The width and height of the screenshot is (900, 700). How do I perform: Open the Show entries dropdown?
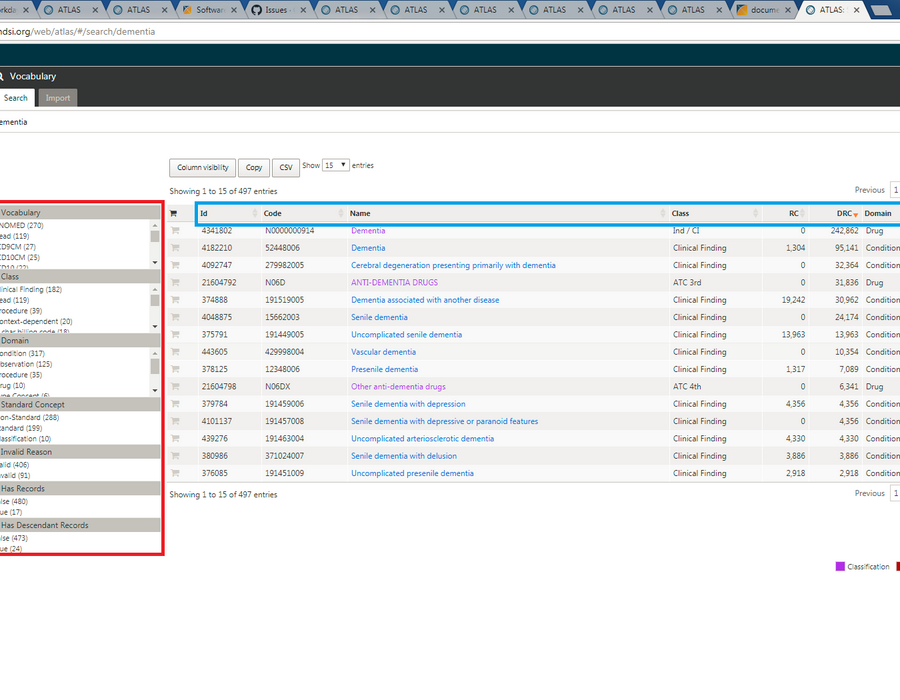coord(335,165)
